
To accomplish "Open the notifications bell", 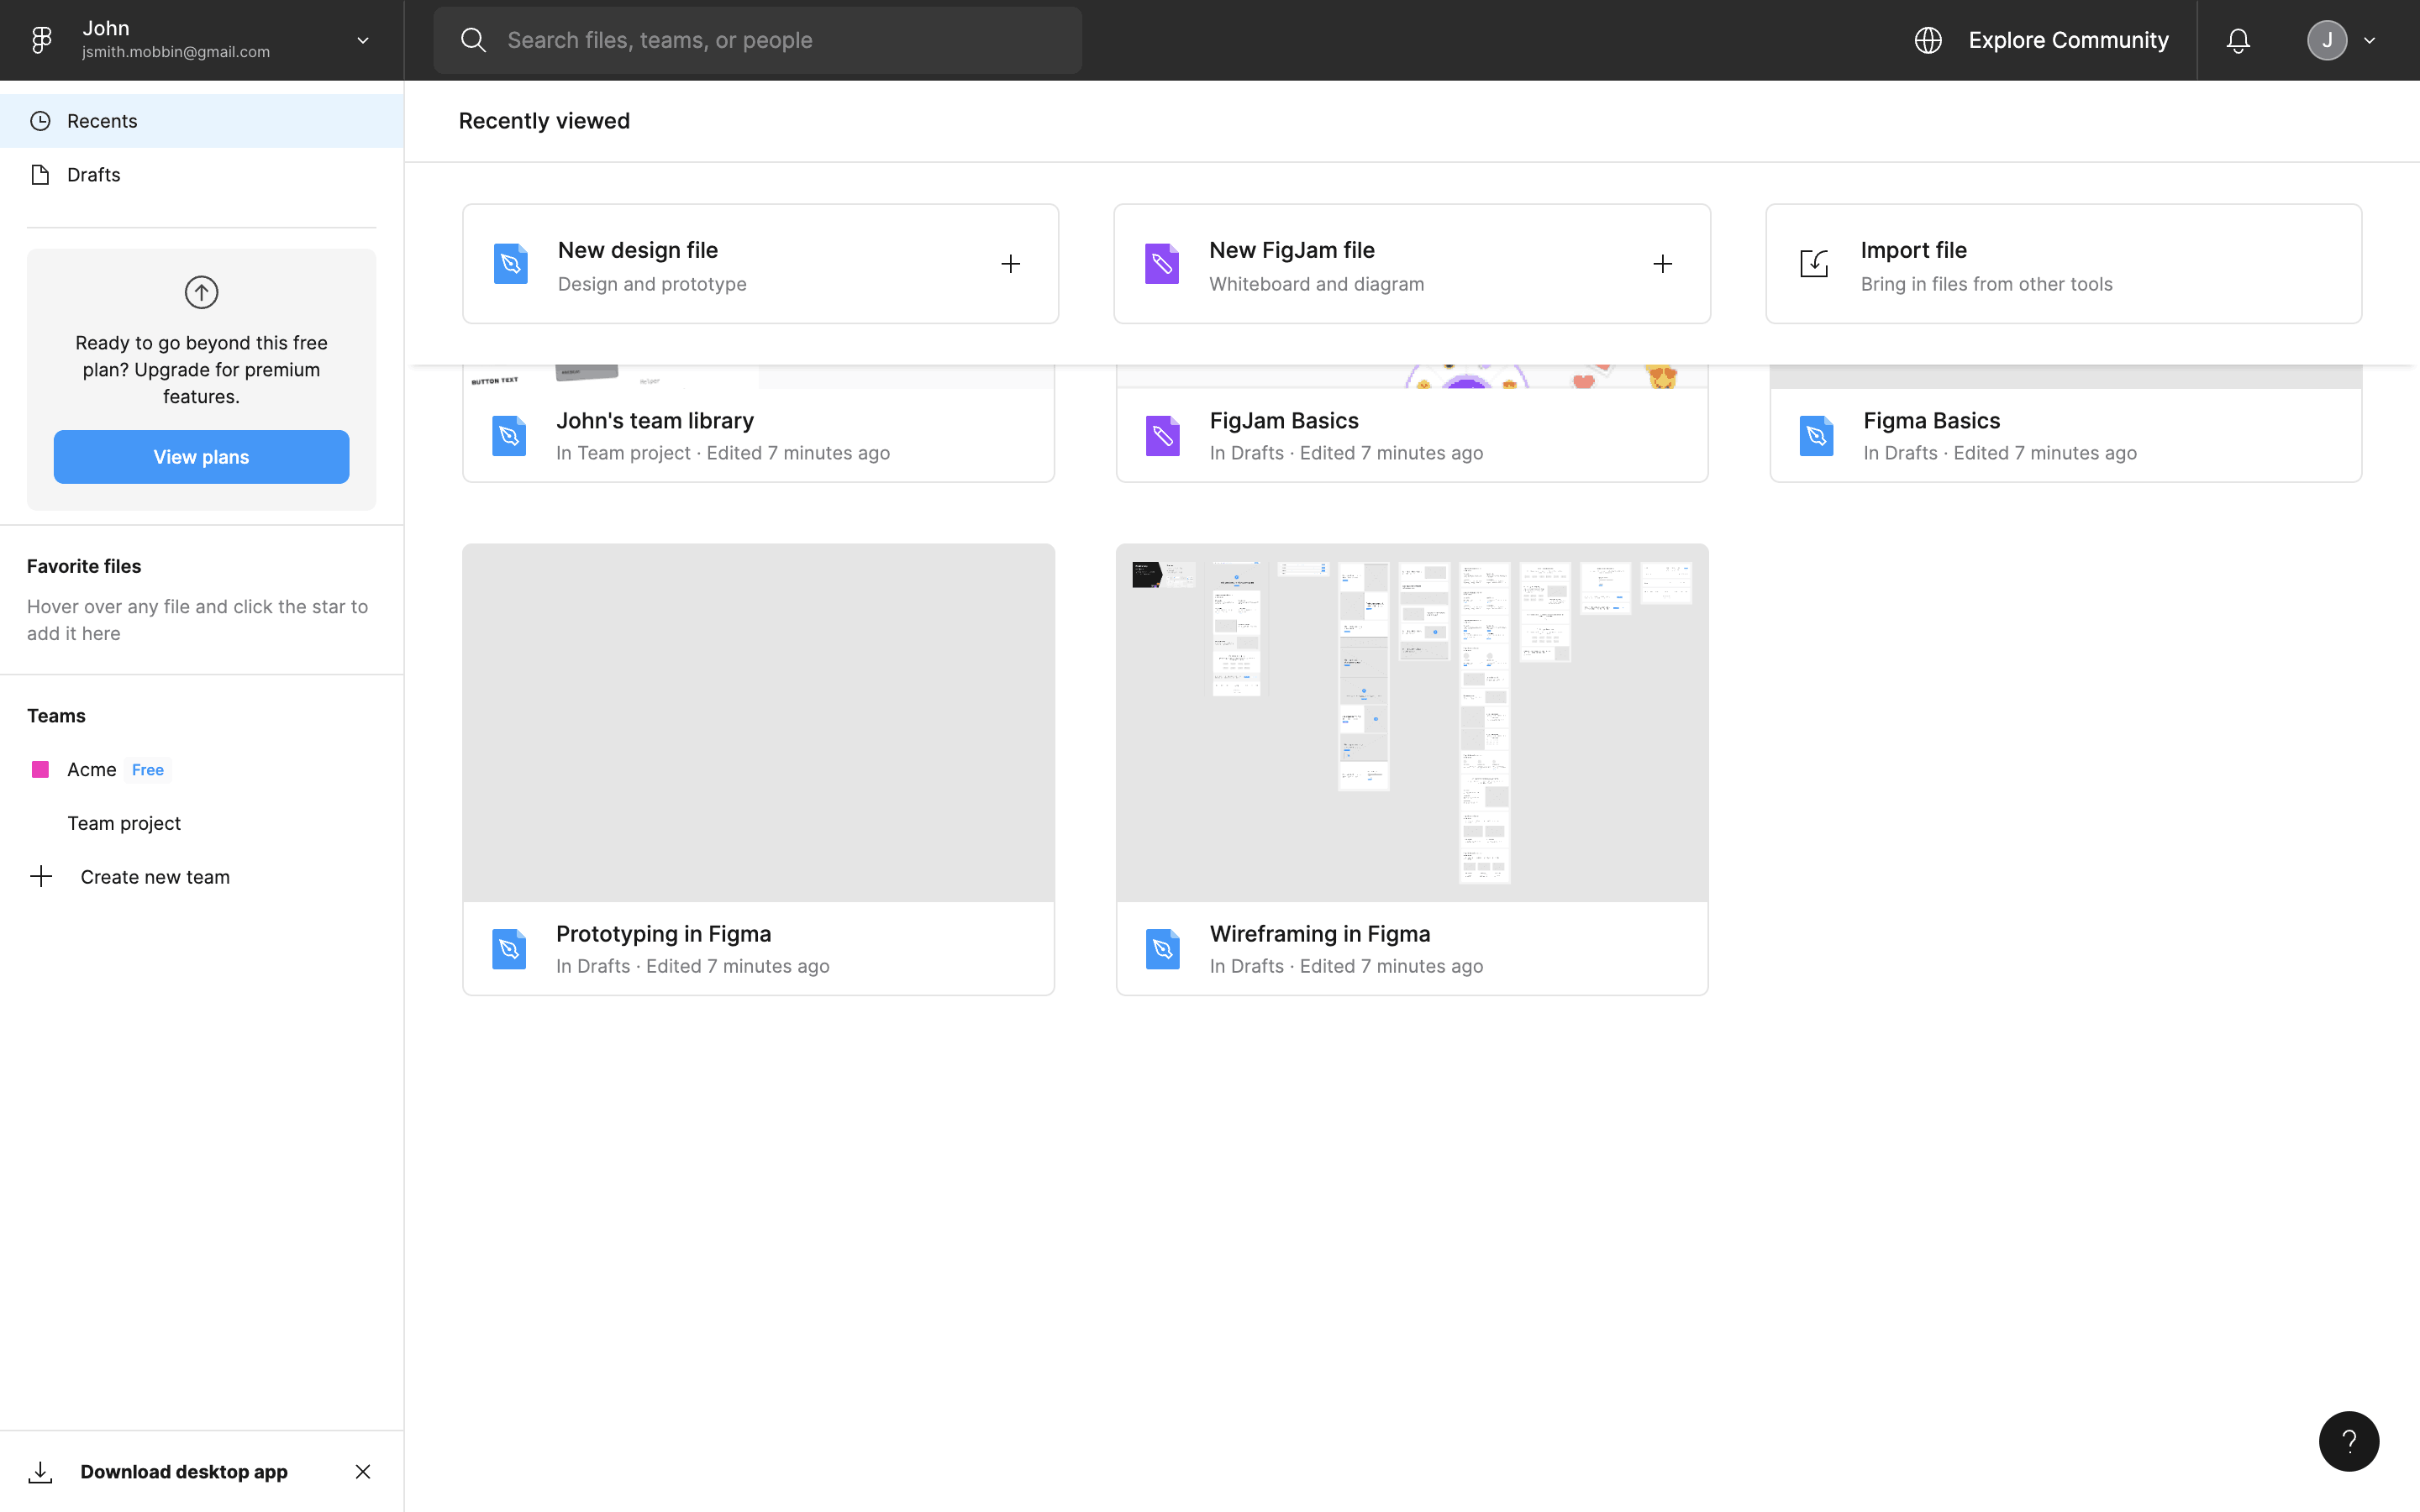I will pyautogui.click(x=2238, y=40).
